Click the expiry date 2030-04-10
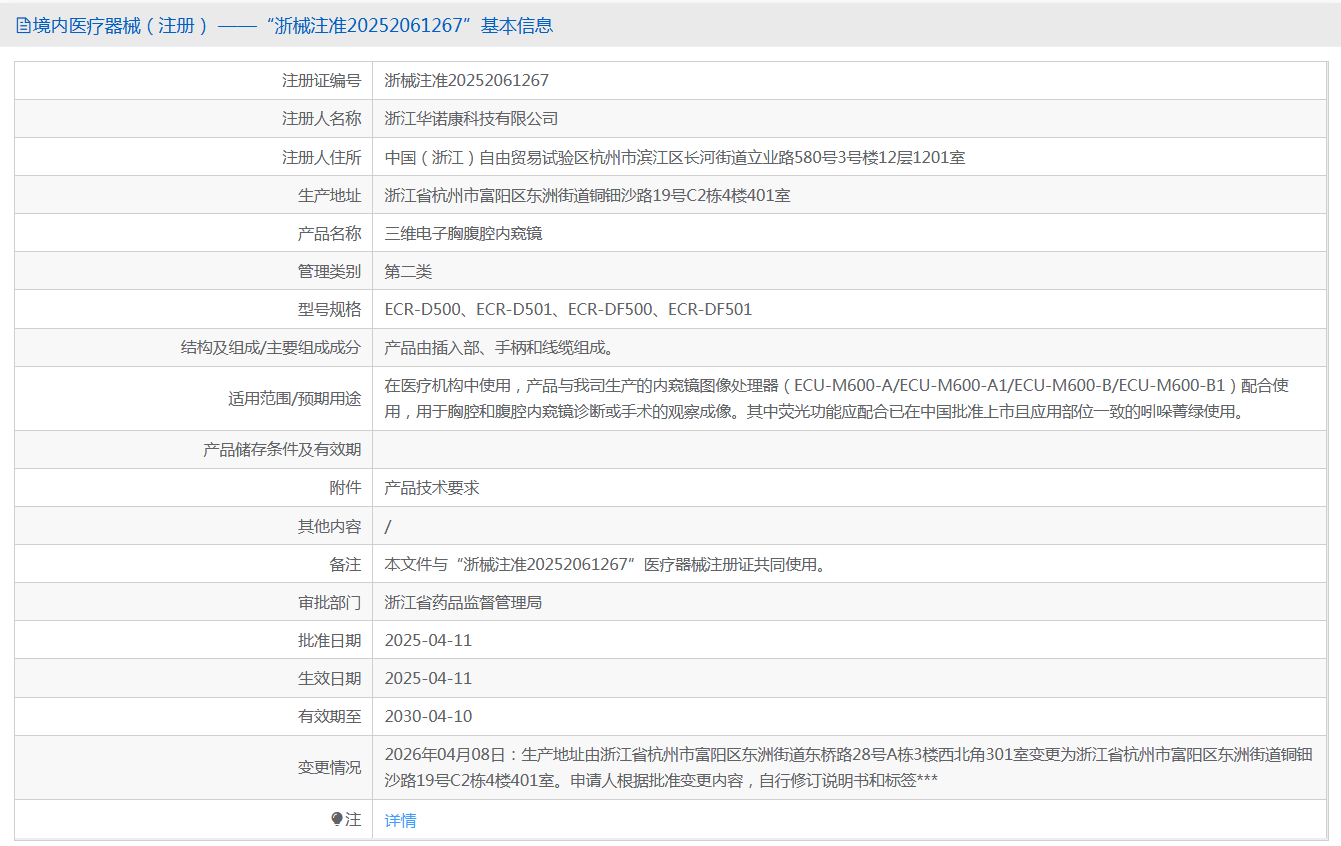Screen dimensions: 1341x846 pos(428,716)
